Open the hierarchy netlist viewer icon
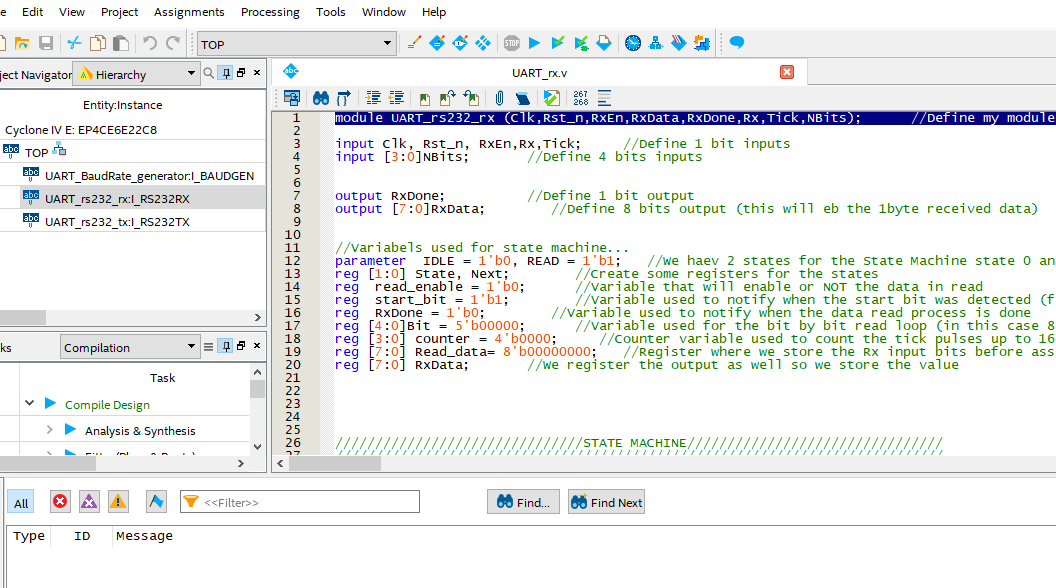This screenshot has width=1056, height=588. tap(656, 43)
